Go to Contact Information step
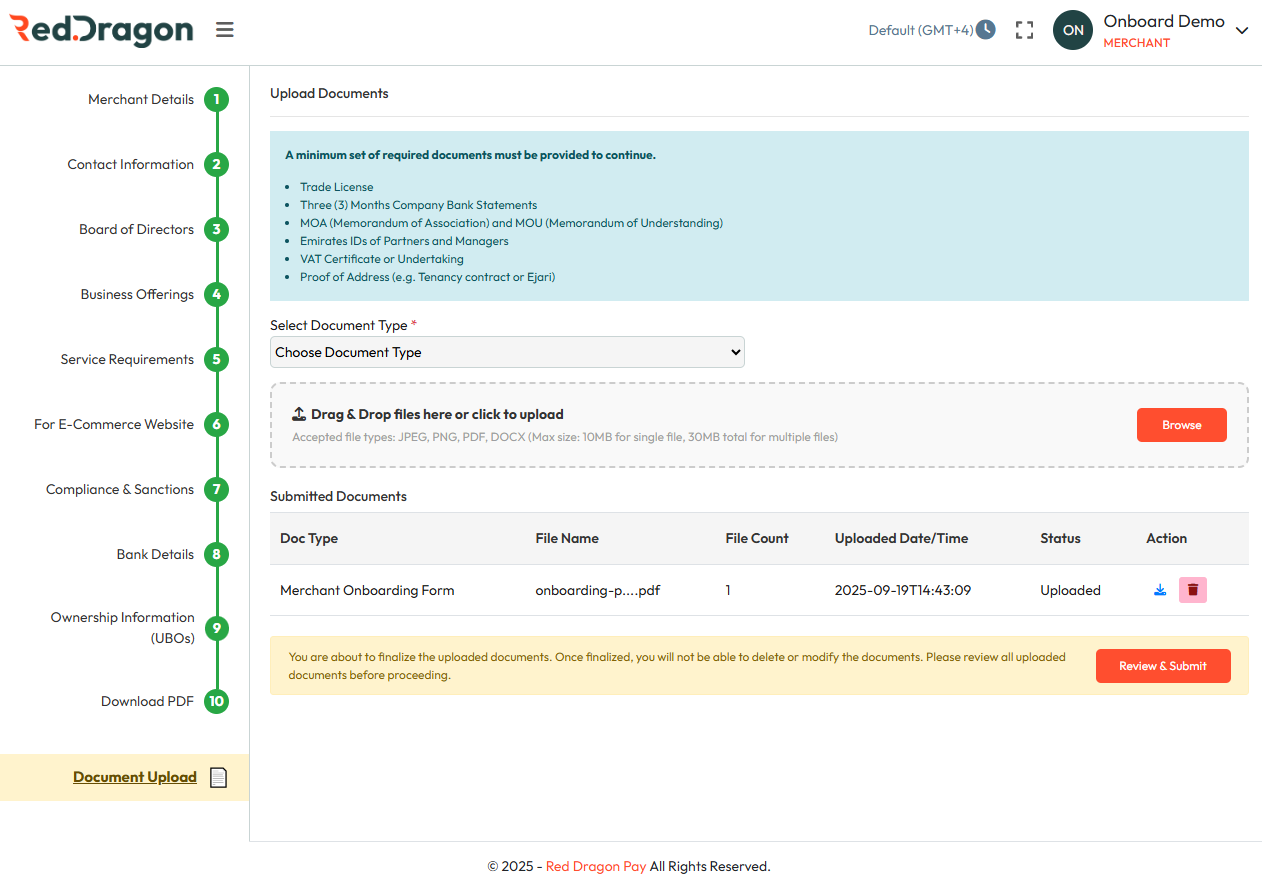This screenshot has width=1262, height=886. tap(131, 165)
